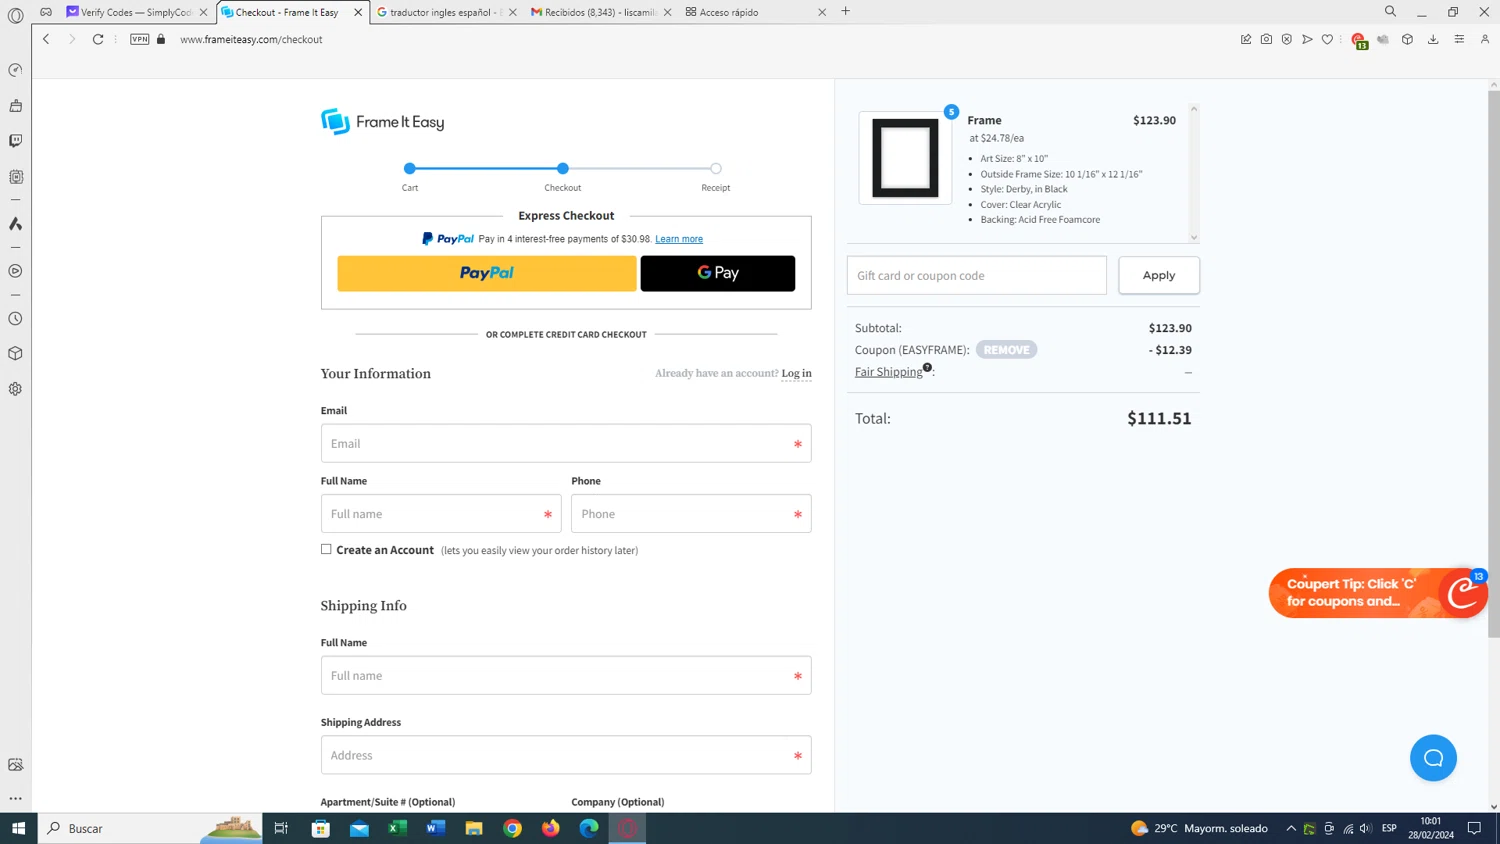
Task: Show hidden system tray icons chevron
Action: pyautogui.click(x=1291, y=828)
